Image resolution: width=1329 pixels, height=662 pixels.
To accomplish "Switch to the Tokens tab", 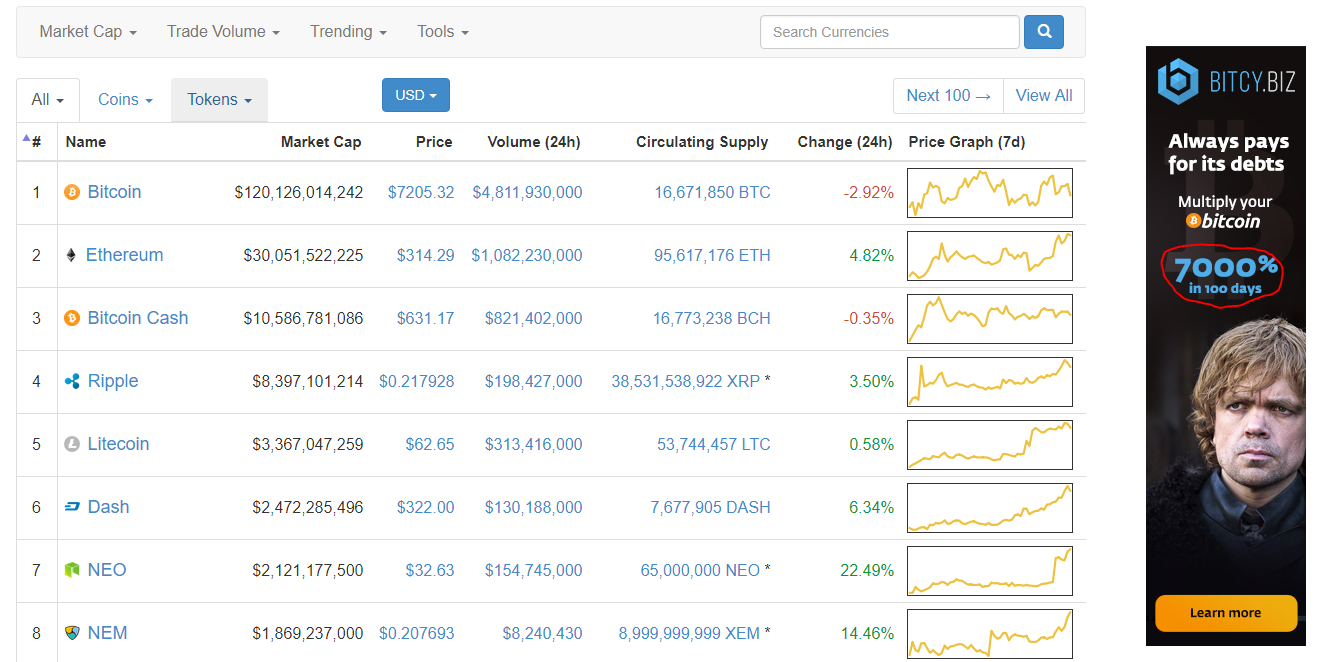I will 219,100.
